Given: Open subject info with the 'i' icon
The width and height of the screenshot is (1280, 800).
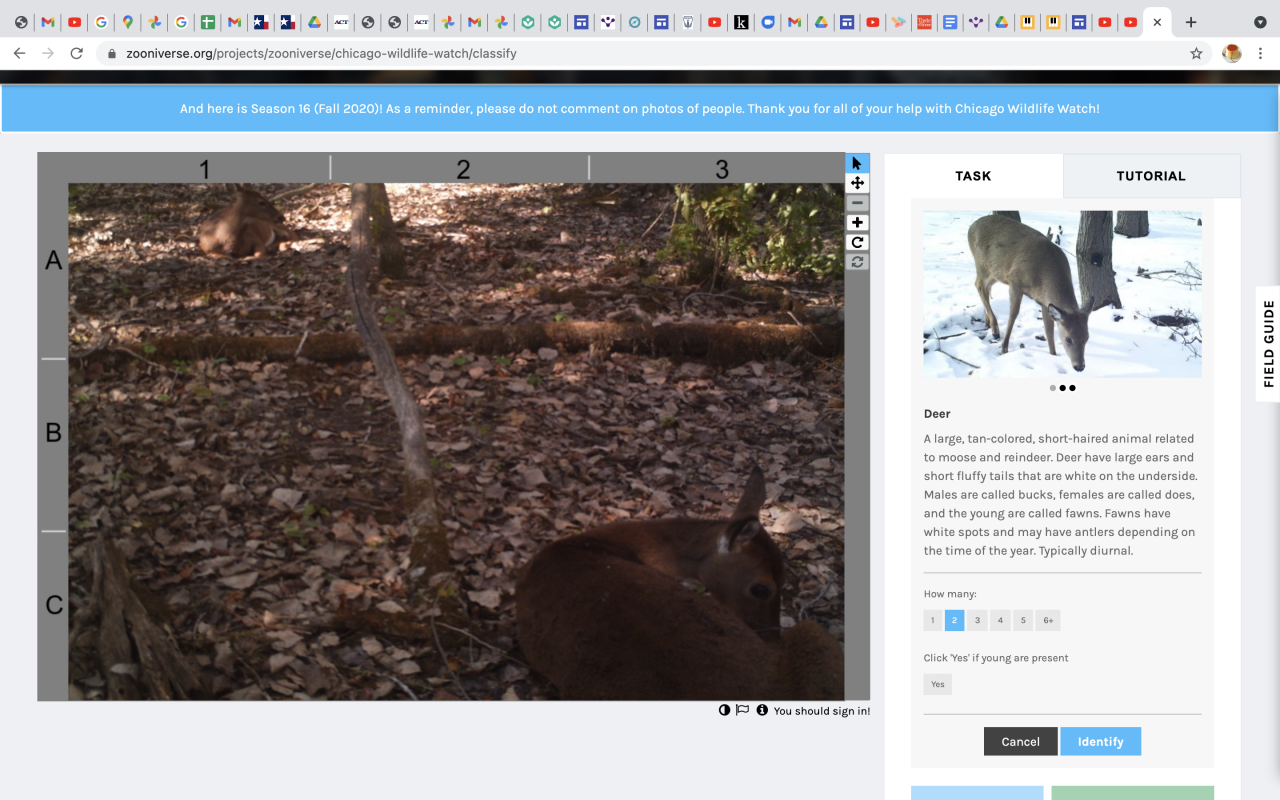Looking at the screenshot, I should click(x=762, y=710).
